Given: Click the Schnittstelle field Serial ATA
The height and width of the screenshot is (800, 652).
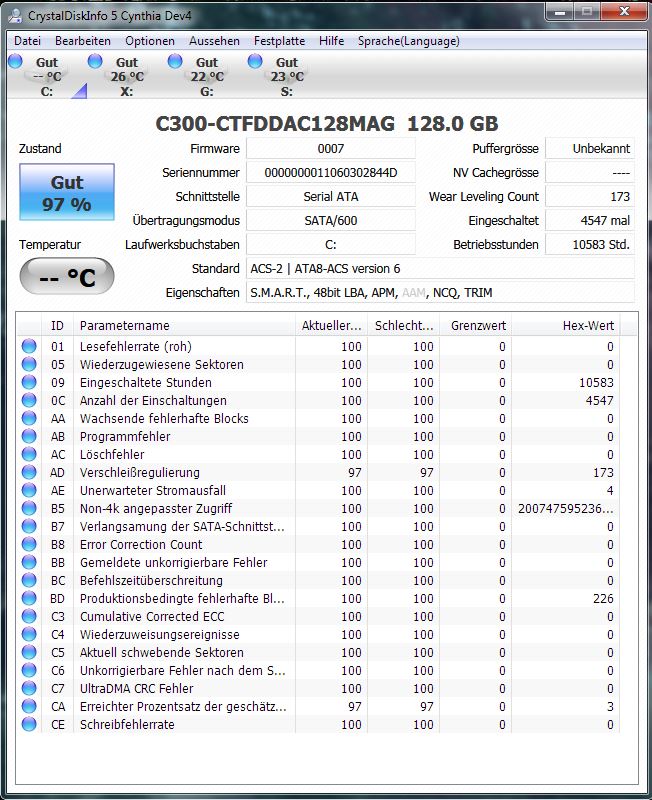Looking at the screenshot, I should coord(331,196).
